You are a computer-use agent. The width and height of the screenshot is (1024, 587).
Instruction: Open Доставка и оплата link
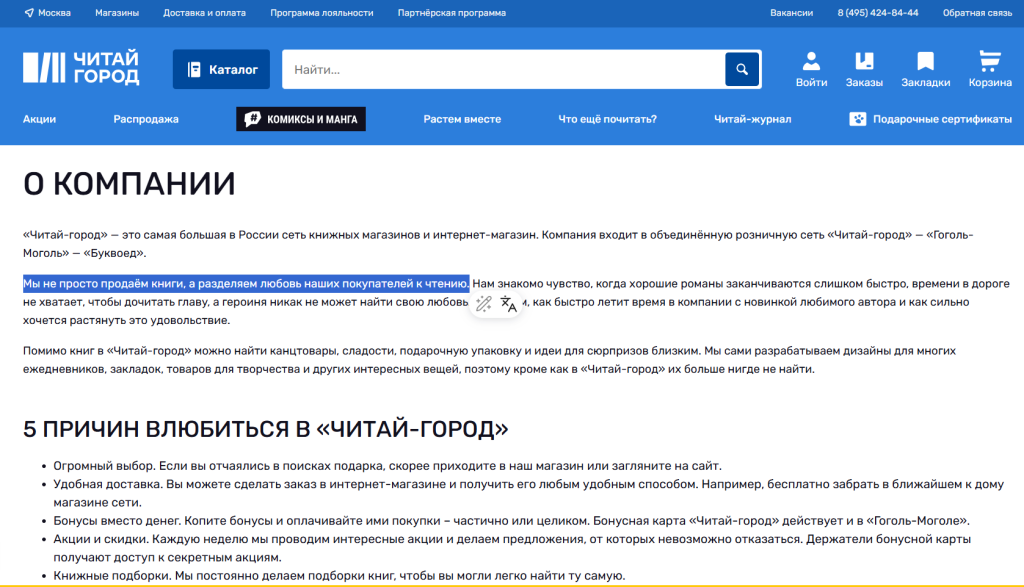point(204,13)
